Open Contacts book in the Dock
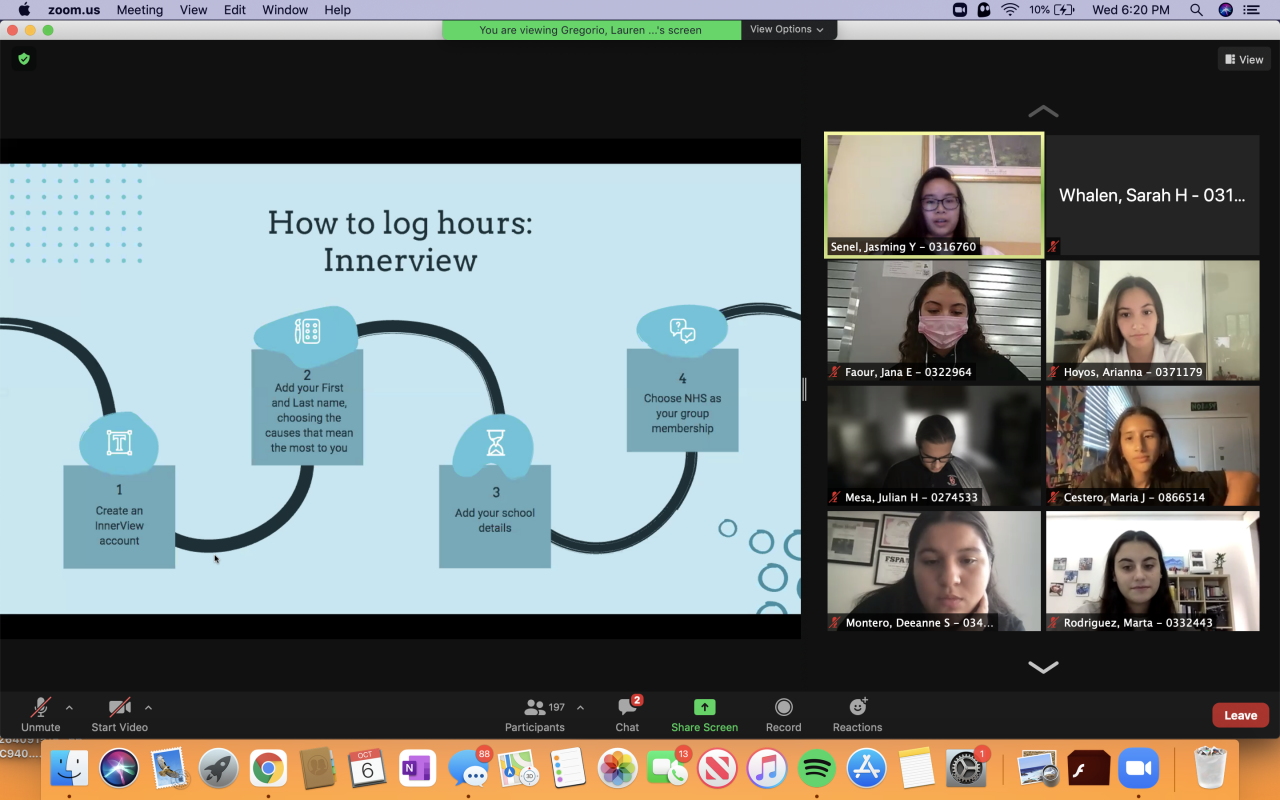 317,768
